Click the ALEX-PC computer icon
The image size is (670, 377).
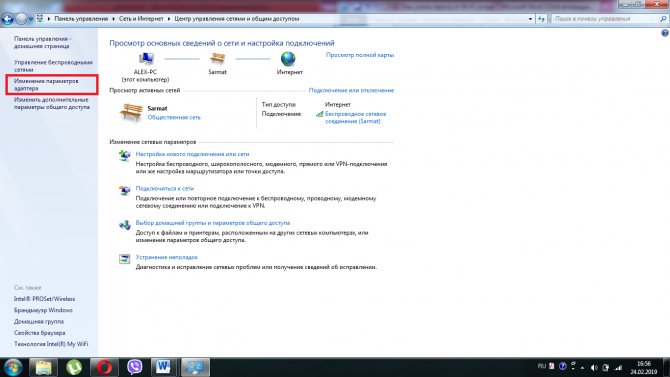(x=146, y=59)
